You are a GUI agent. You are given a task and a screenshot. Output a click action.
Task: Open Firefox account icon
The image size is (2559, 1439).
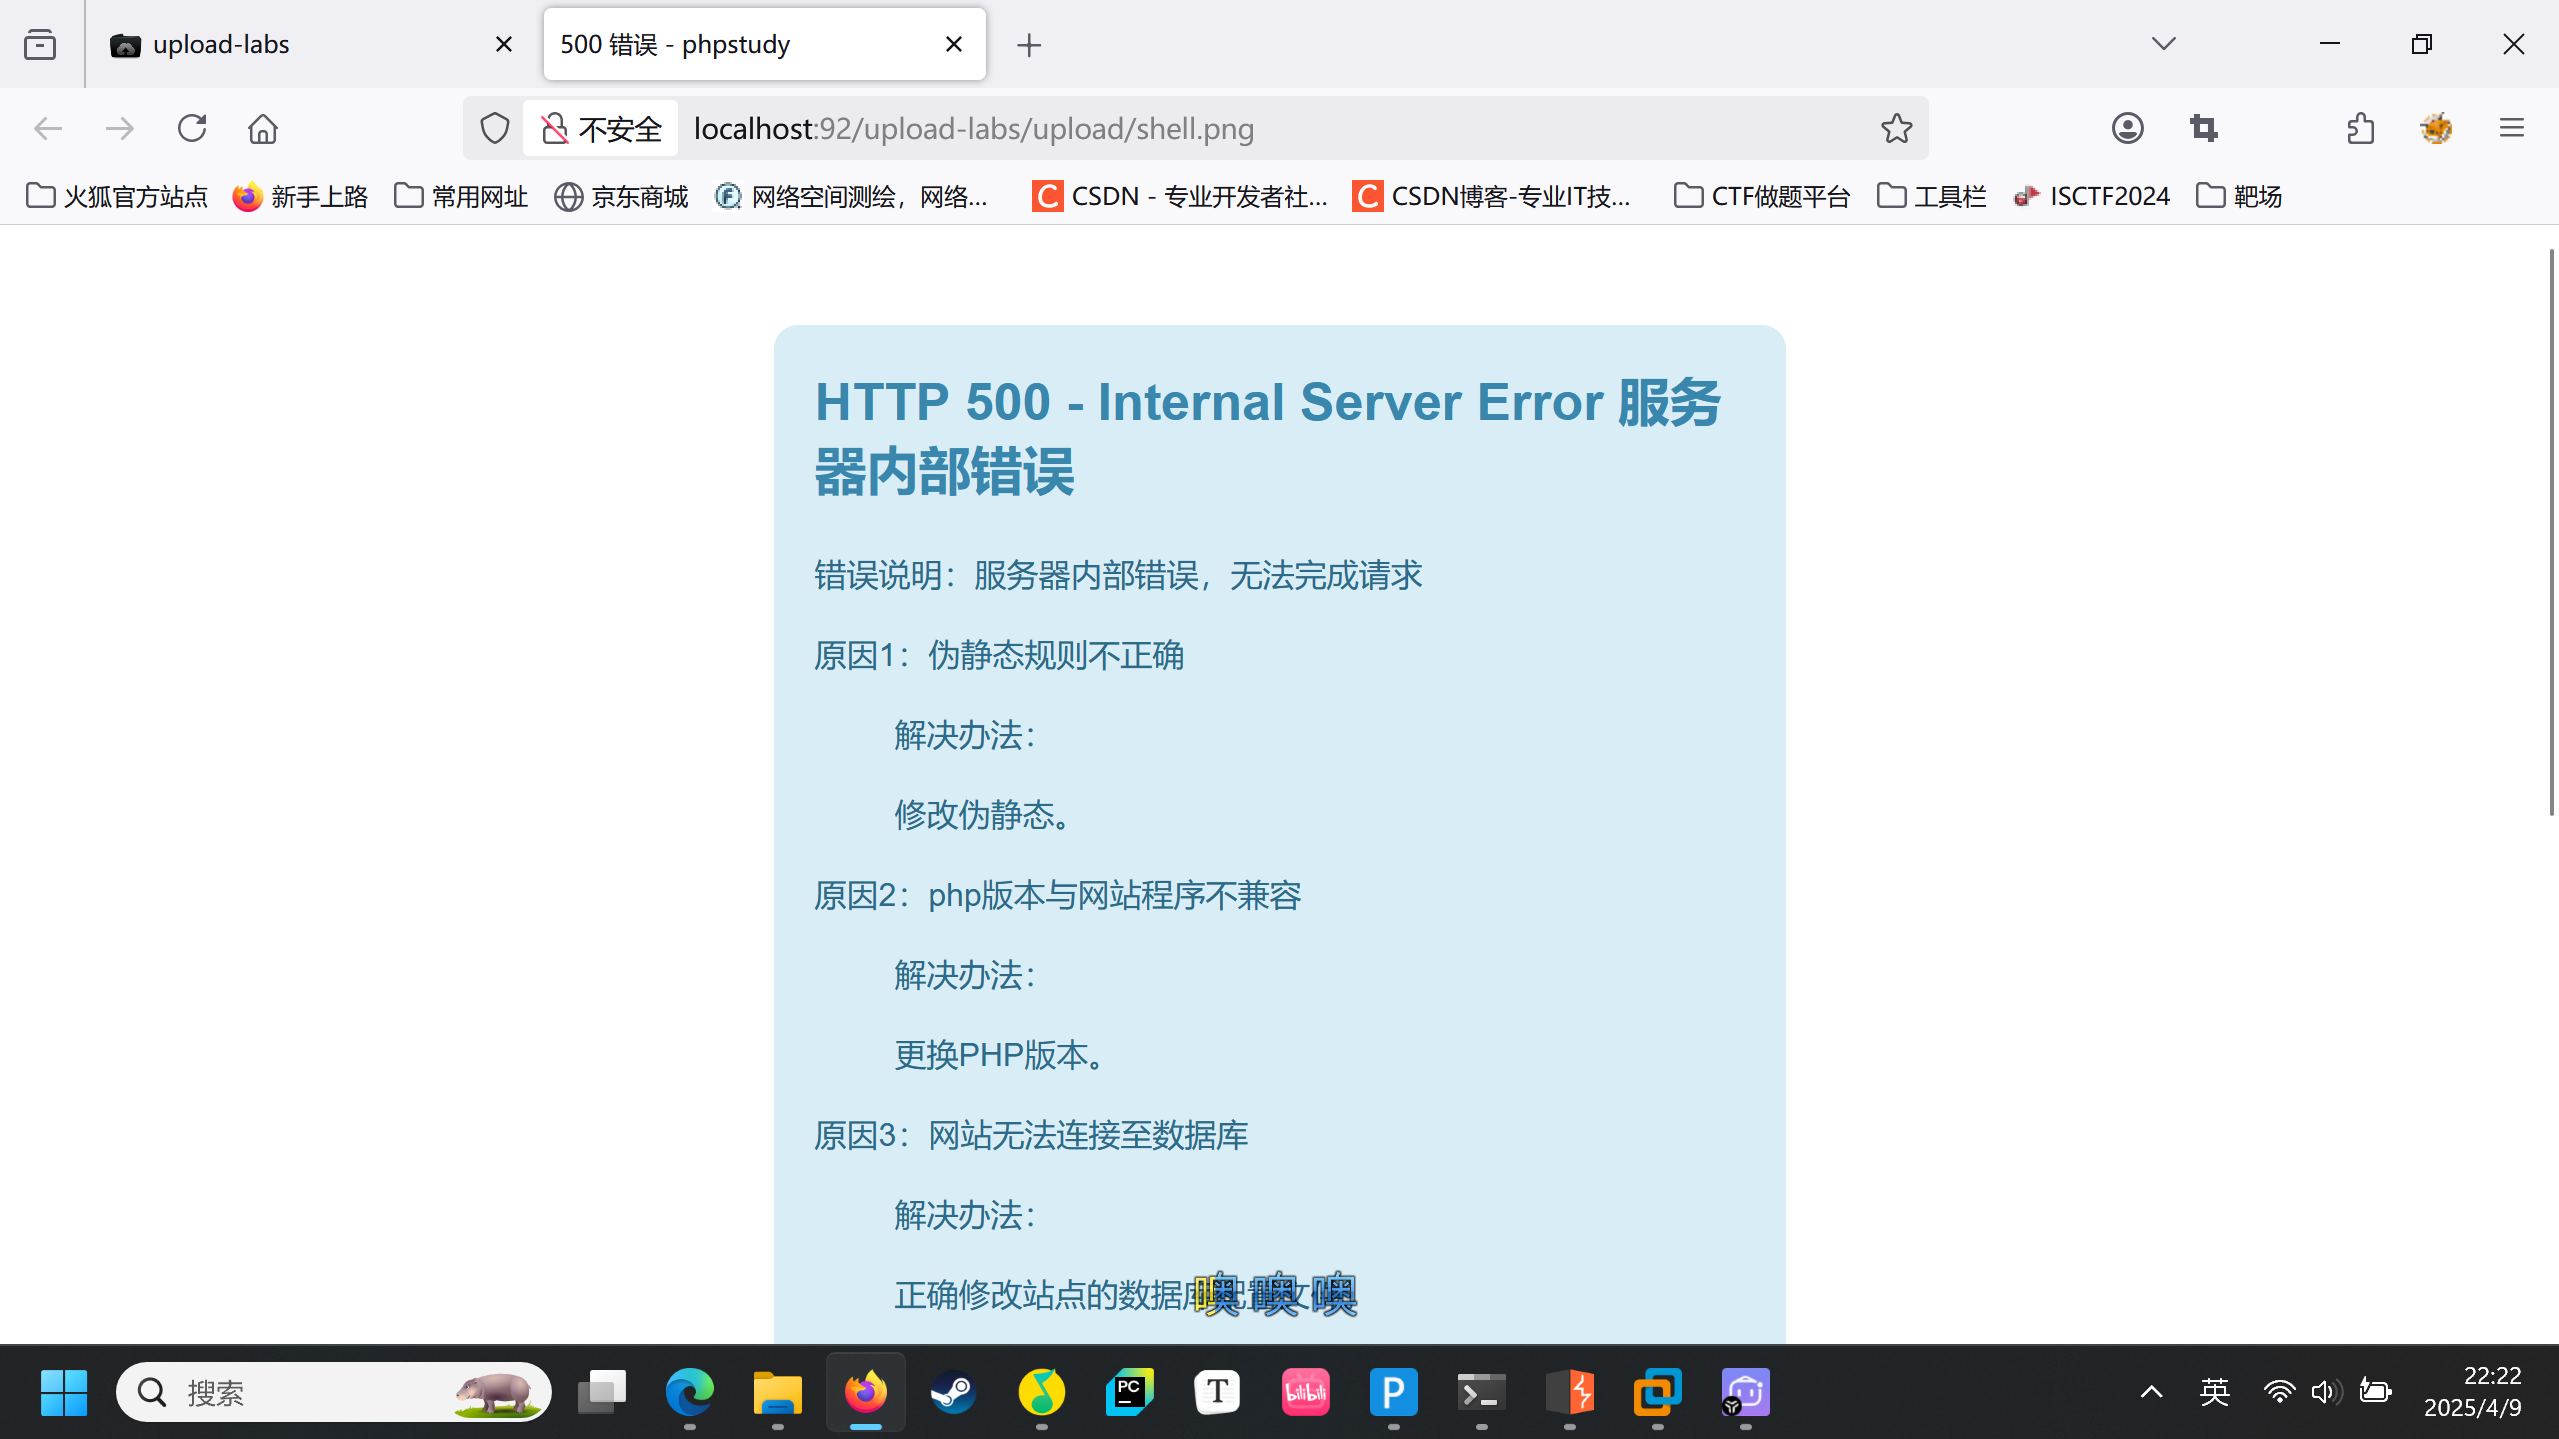pyautogui.click(x=2127, y=129)
